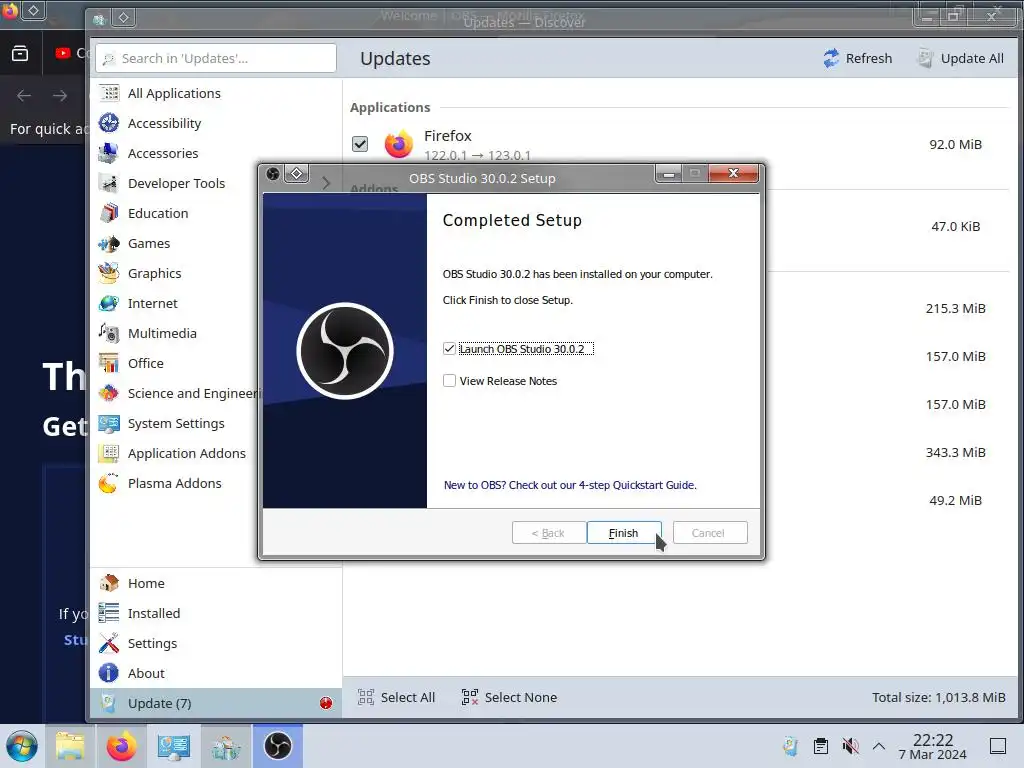Open the 4-step Quickstart Guide link
Image resolution: width=1024 pixels, height=768 pixels.
coord(570,485)
